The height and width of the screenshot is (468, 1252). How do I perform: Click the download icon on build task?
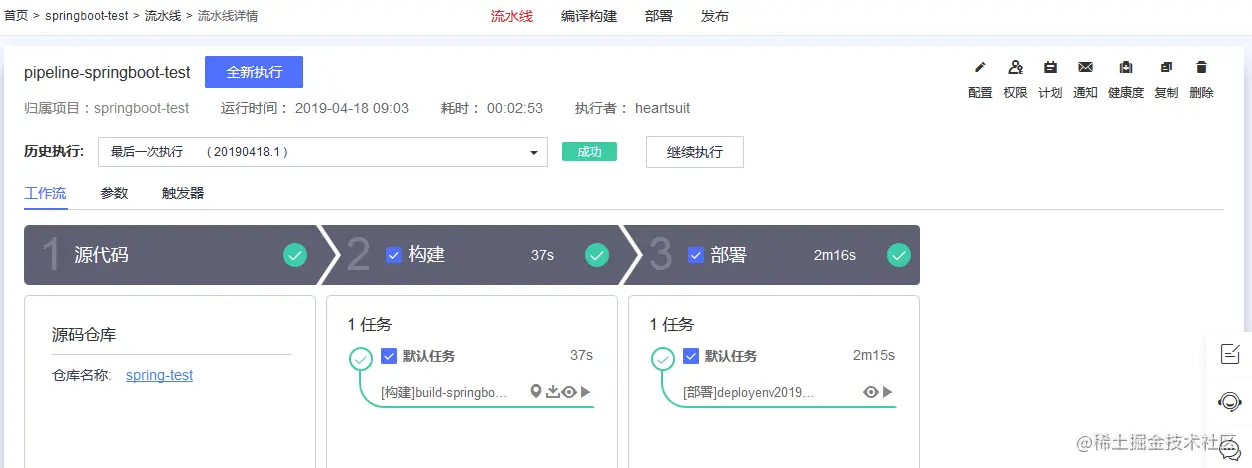(553, 392)
